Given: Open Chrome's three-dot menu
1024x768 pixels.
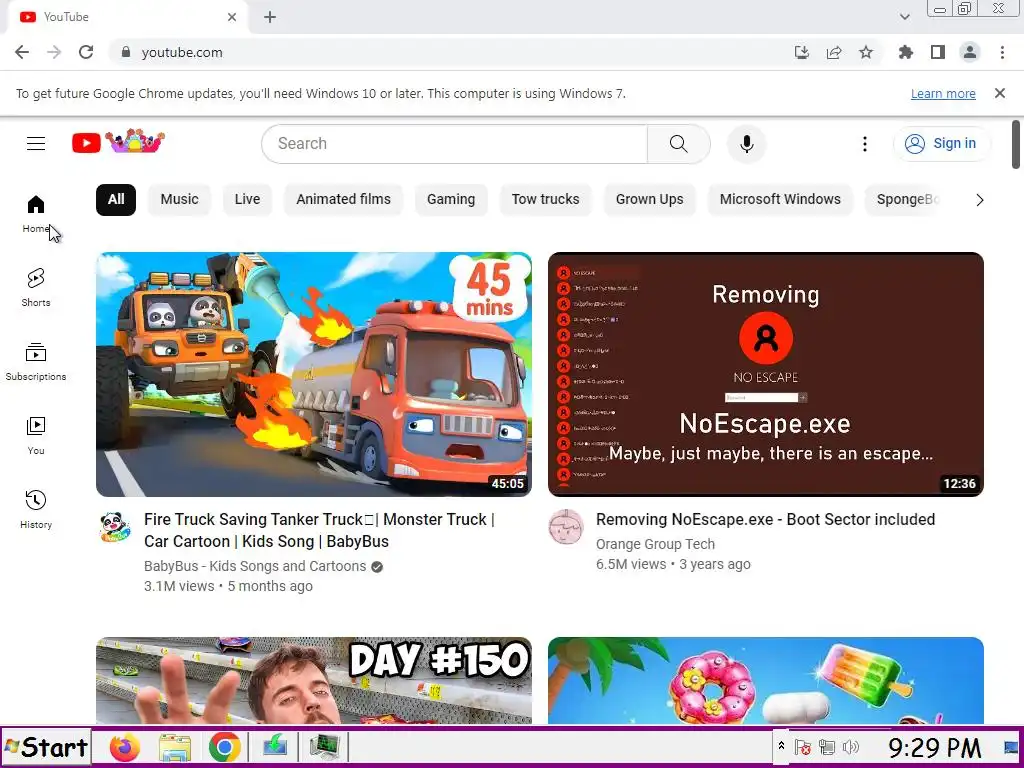Looking at the screenshot, I should tap(1002, 52).
